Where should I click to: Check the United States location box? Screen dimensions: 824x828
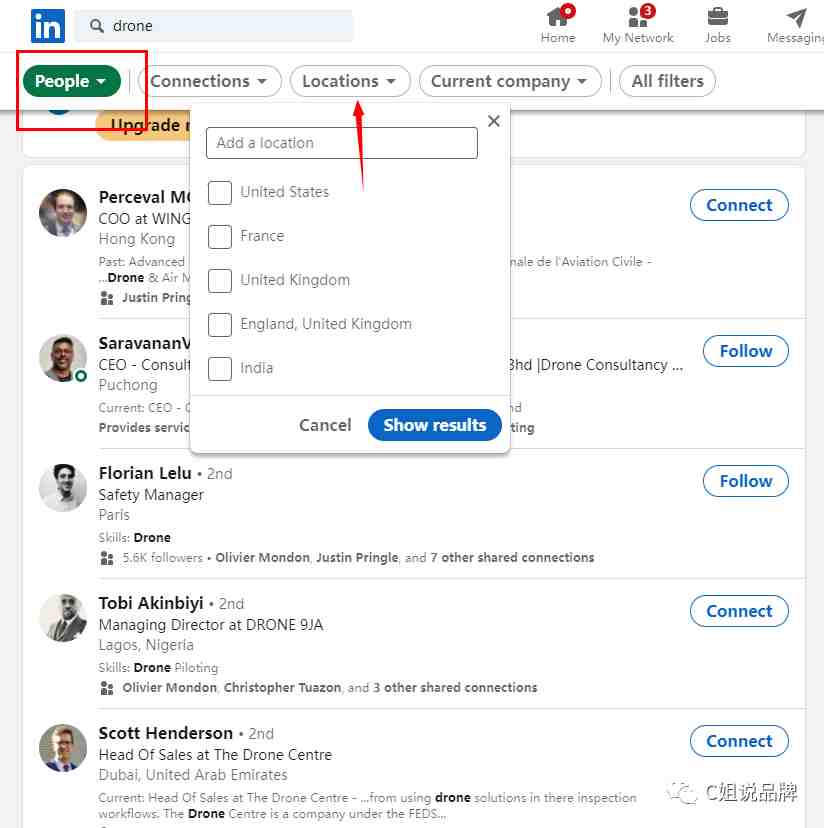[220, 192]
